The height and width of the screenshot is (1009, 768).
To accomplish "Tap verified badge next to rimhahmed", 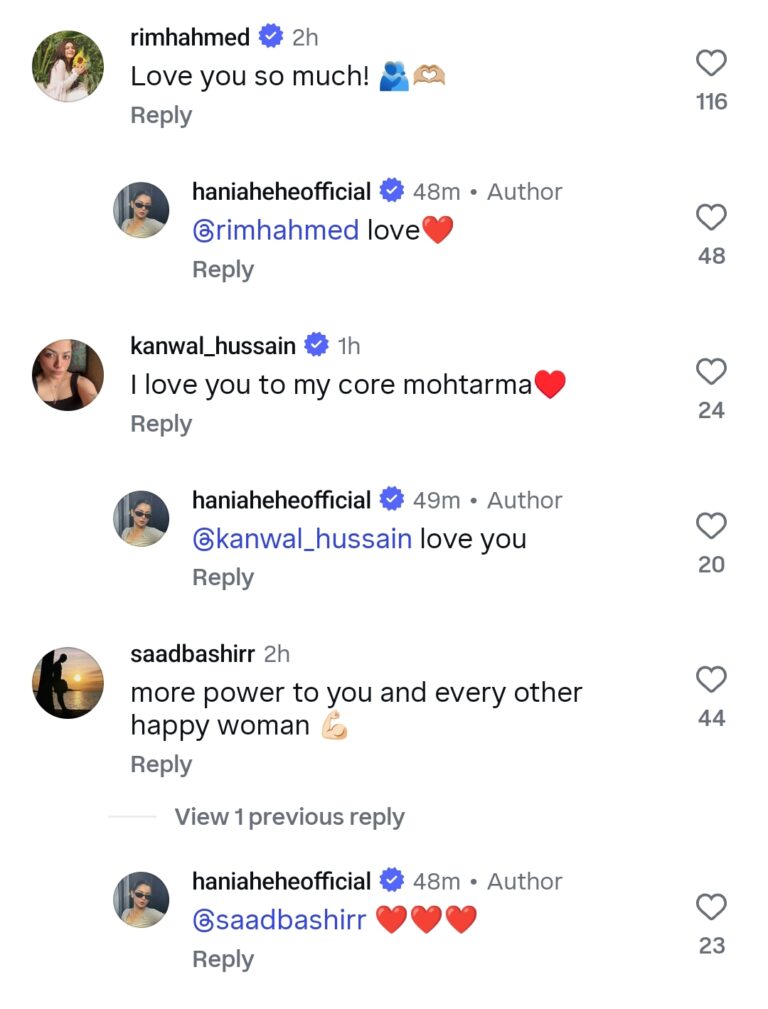I will [270, 37].
